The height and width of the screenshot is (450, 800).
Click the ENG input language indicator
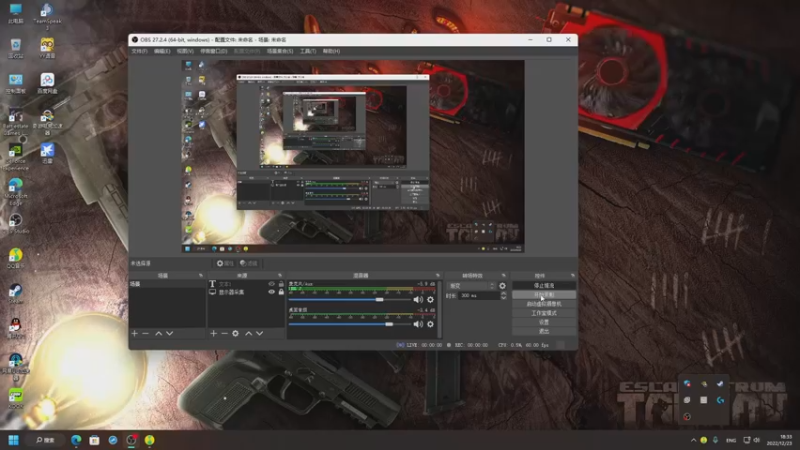[731, 440]
